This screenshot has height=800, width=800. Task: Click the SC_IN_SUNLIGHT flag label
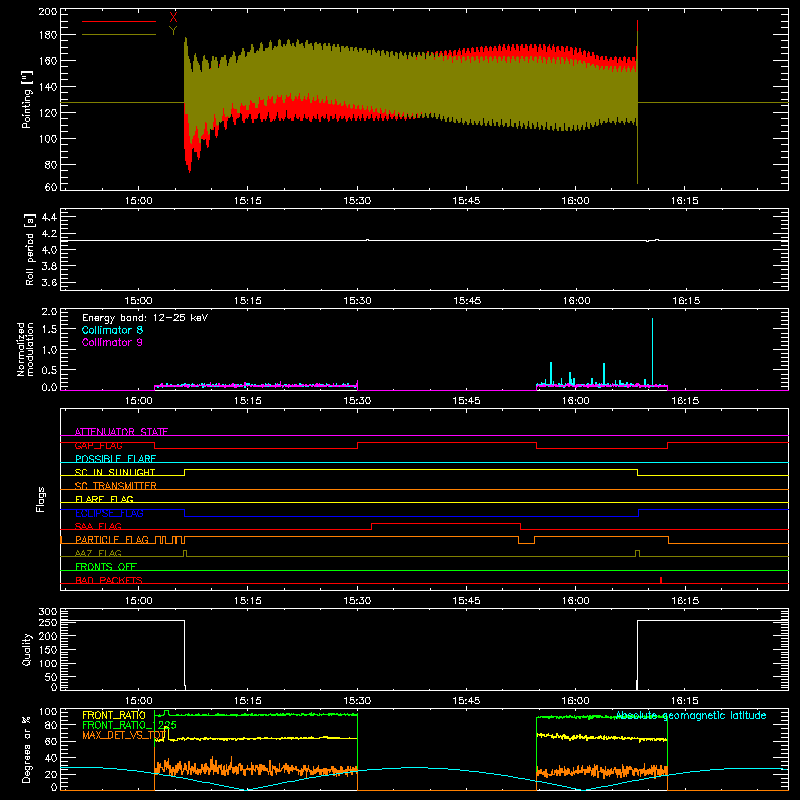[115, 472]
